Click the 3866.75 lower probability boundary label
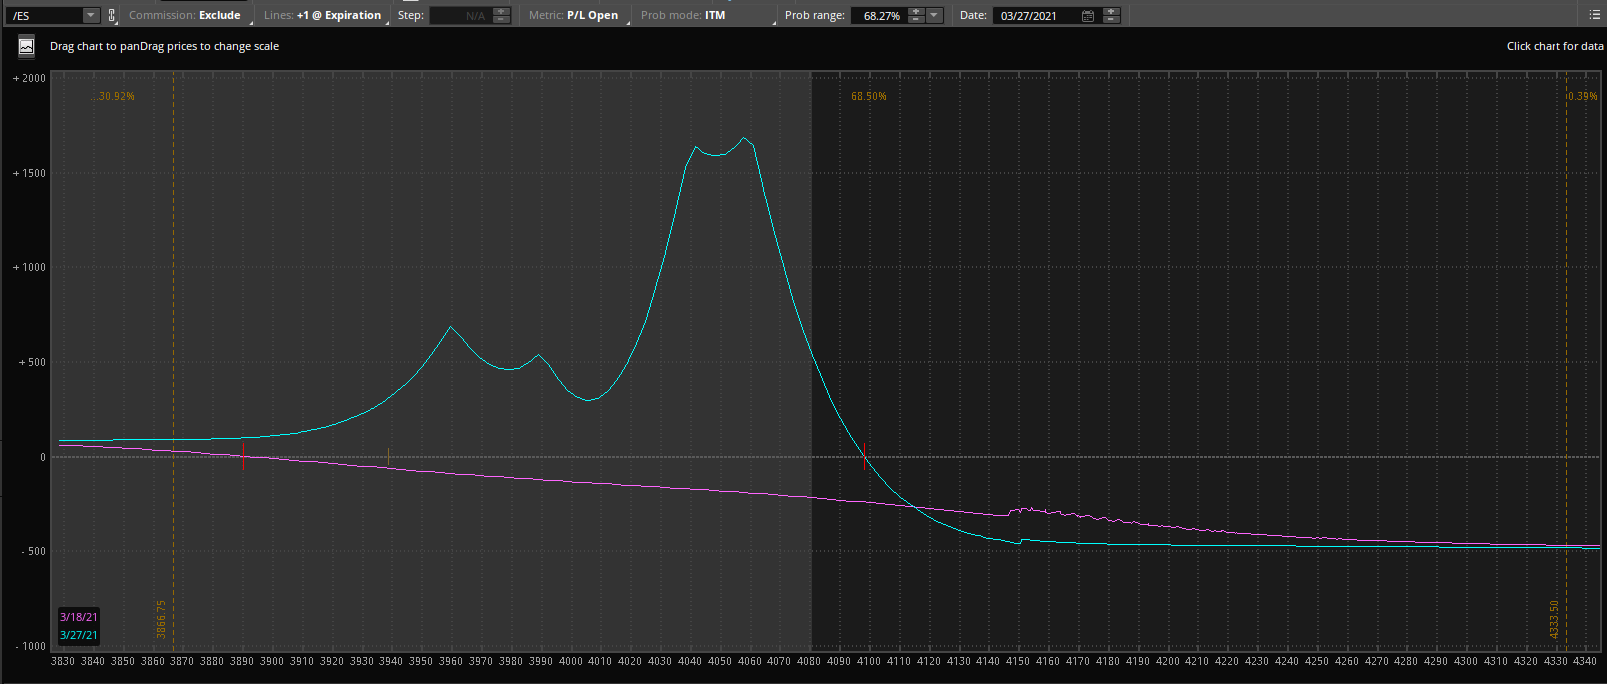This screenshot has height=684, width=1607. [x=161, y=619]
